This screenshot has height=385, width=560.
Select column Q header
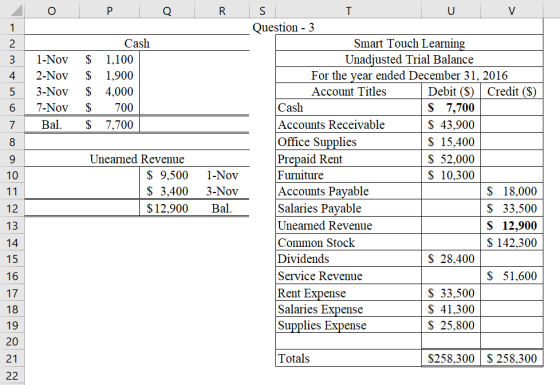point(167,11)
